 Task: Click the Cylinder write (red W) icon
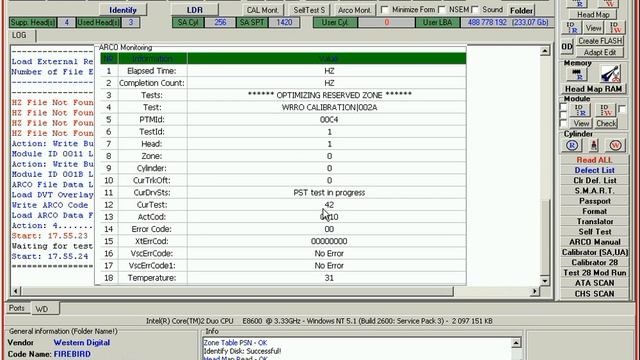[x=615, y=145]
